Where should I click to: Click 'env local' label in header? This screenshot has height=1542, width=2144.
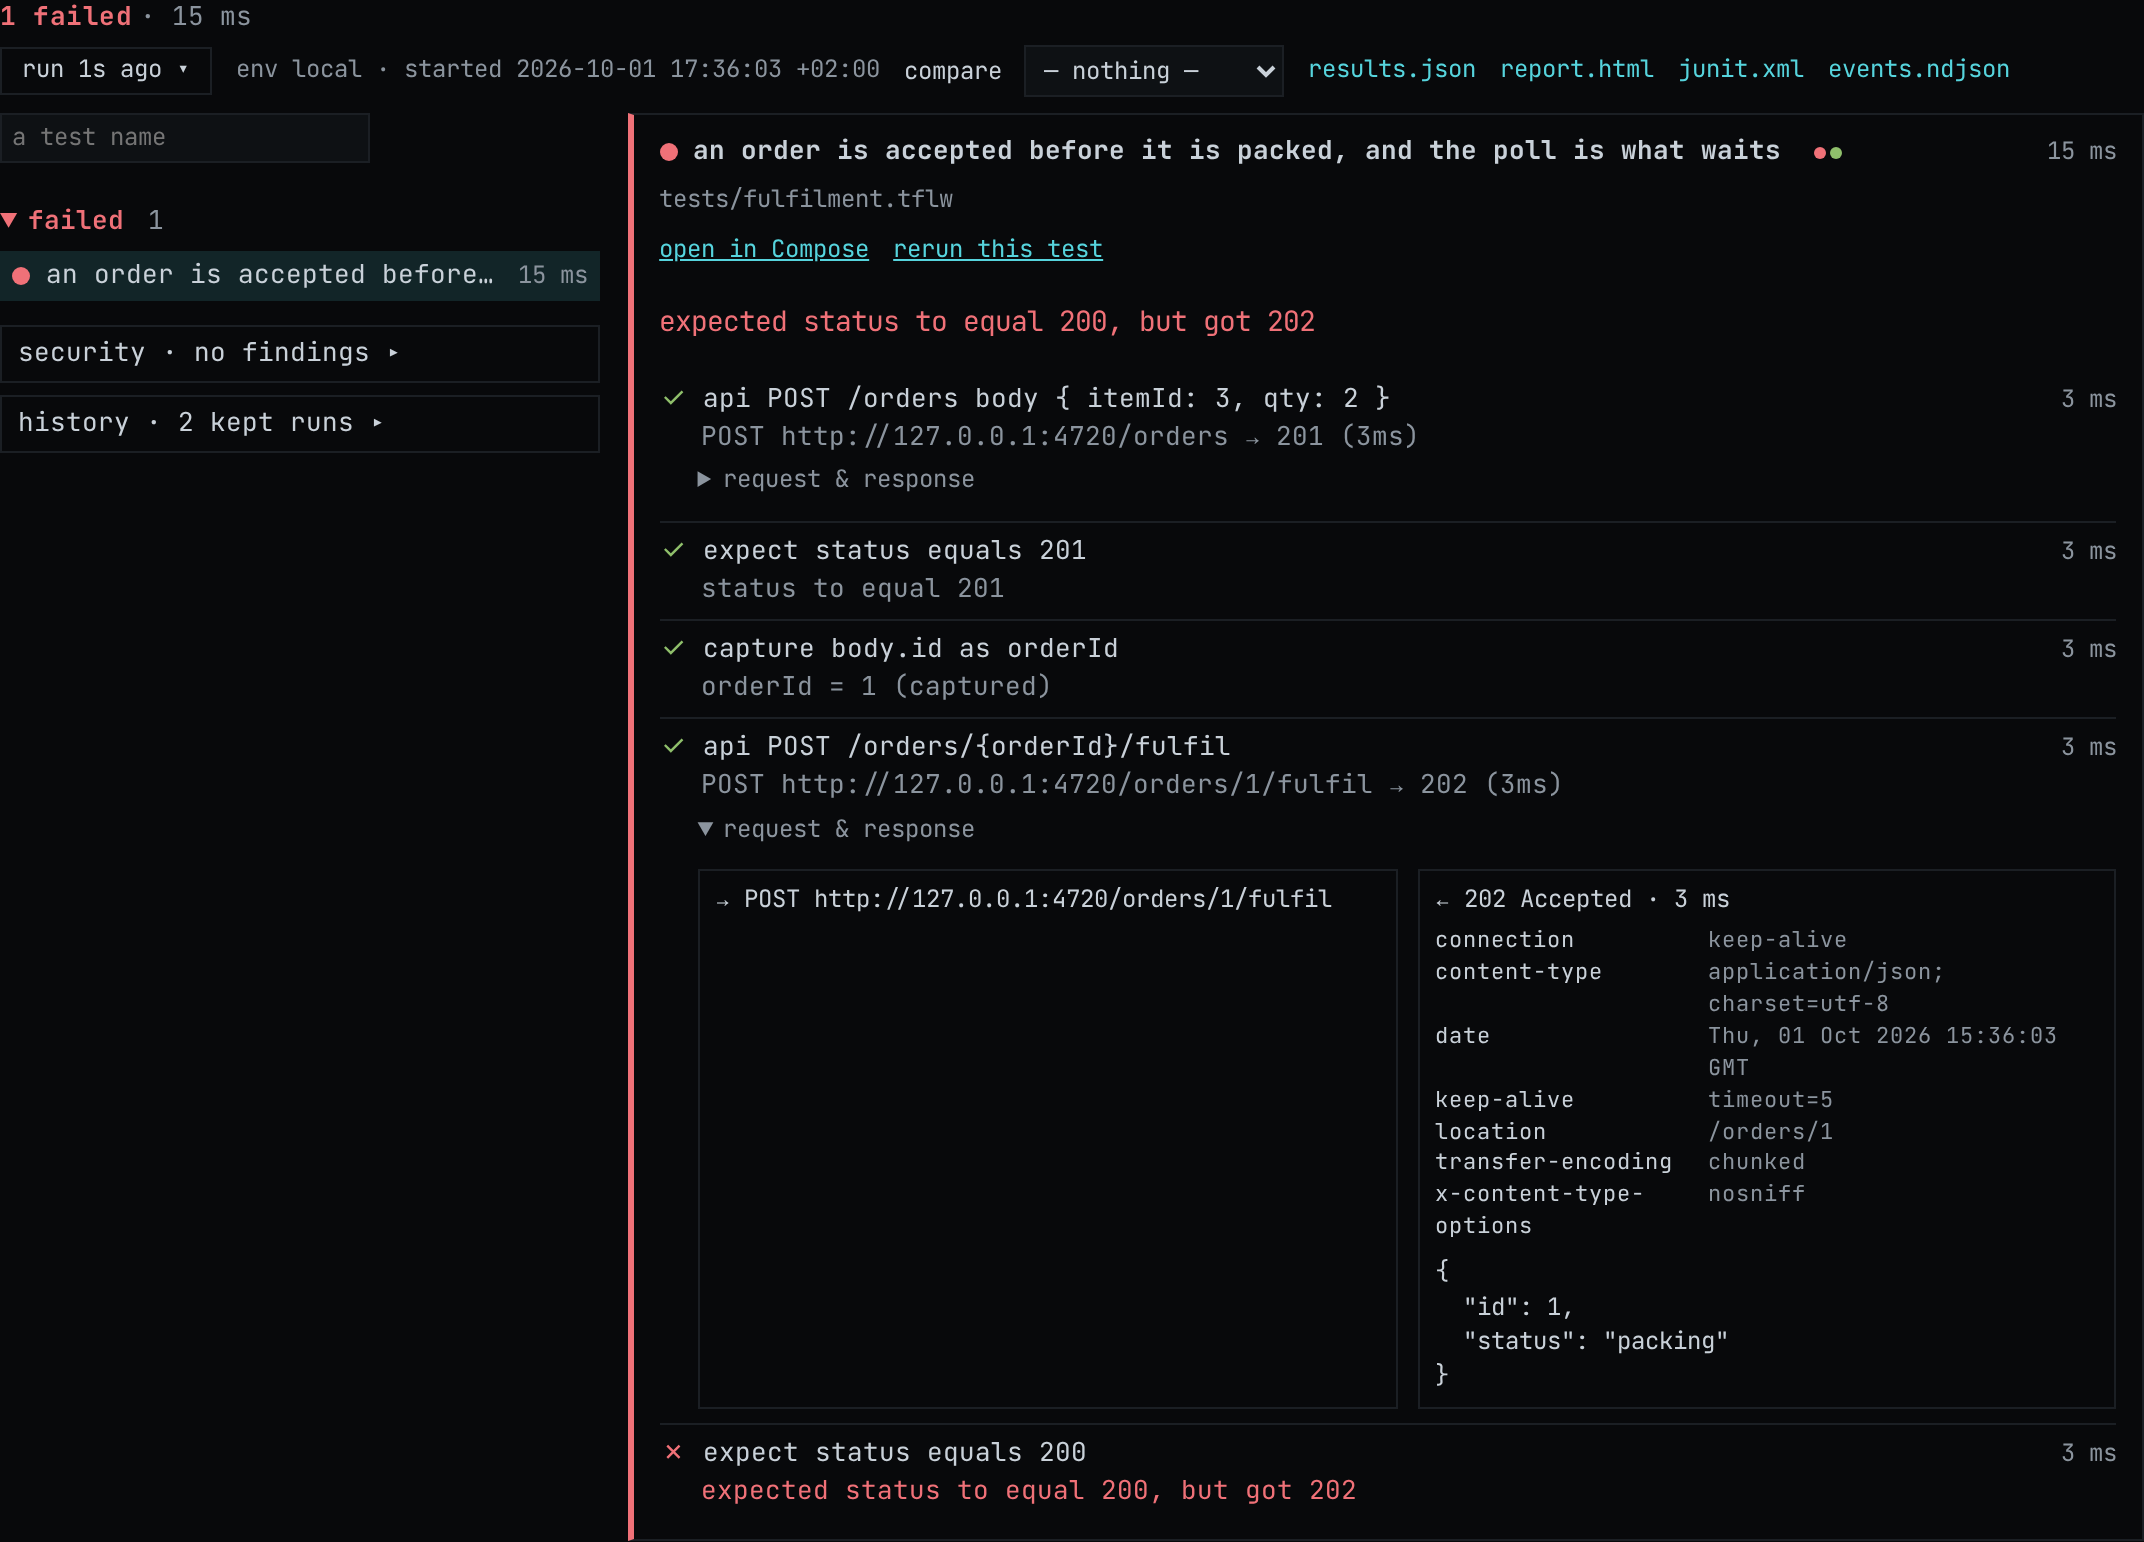pos(299,69)
